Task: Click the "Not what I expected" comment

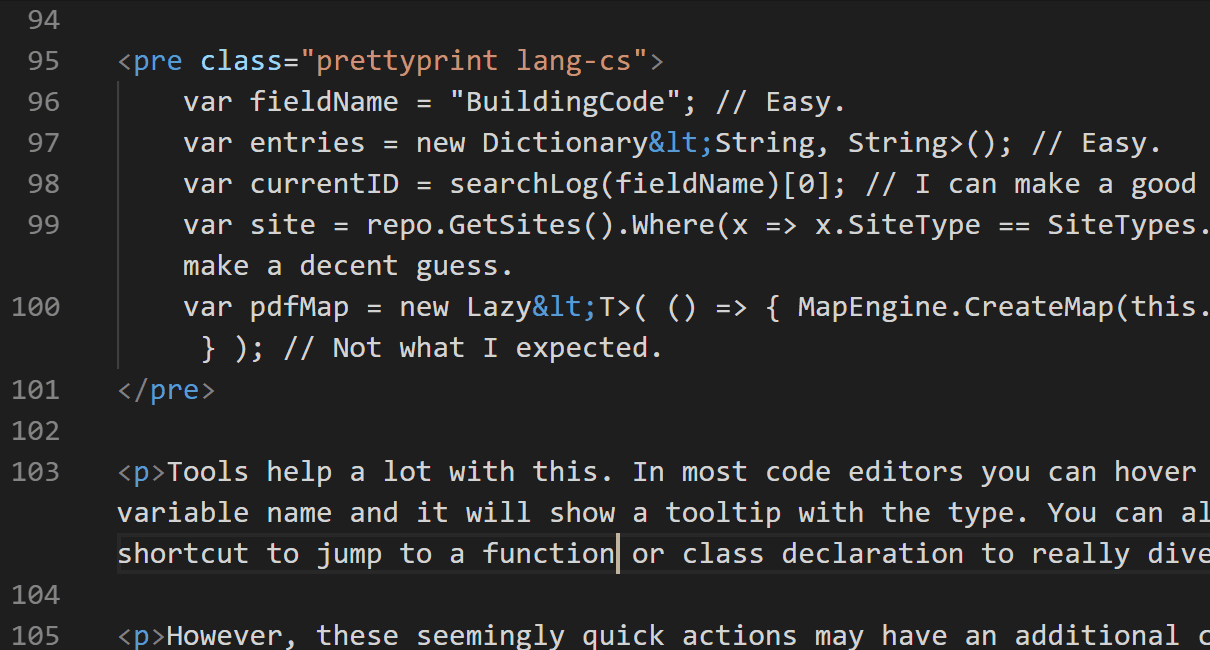Action: [x=496, y=349]
